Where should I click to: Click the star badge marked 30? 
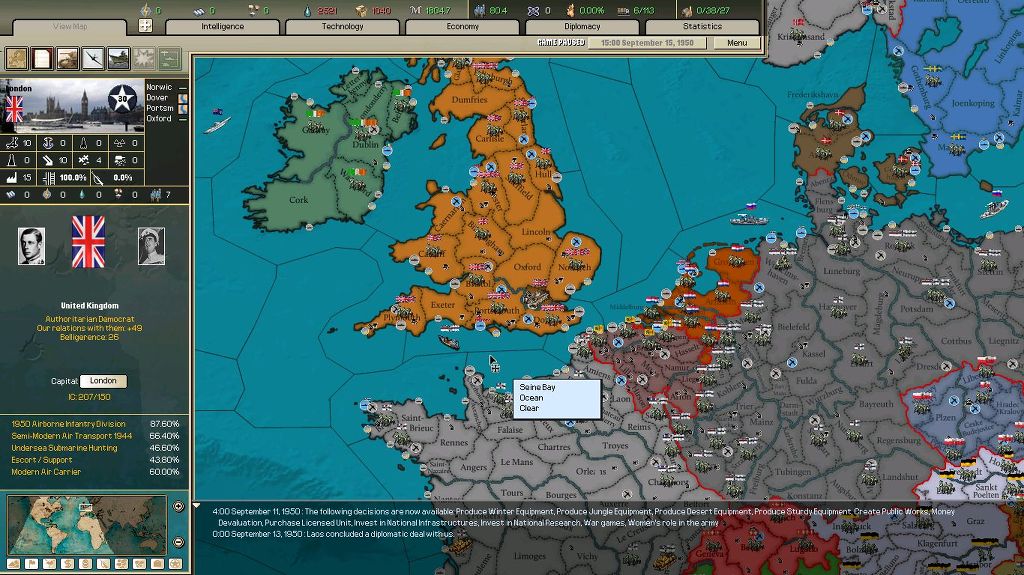coord(122,99)
